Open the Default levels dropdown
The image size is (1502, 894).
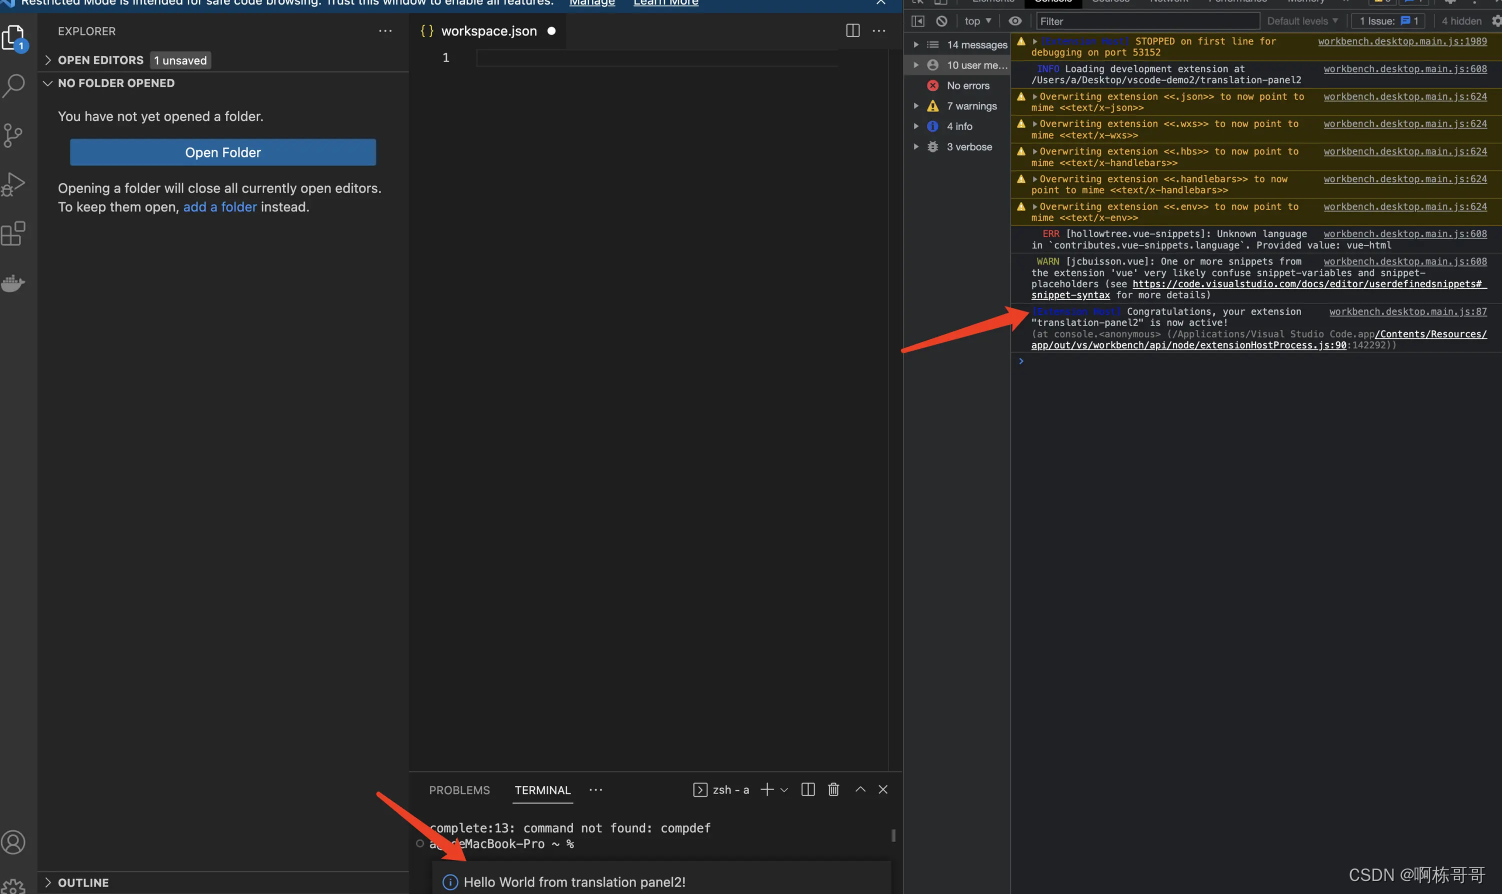click(x=1302, y=21)
